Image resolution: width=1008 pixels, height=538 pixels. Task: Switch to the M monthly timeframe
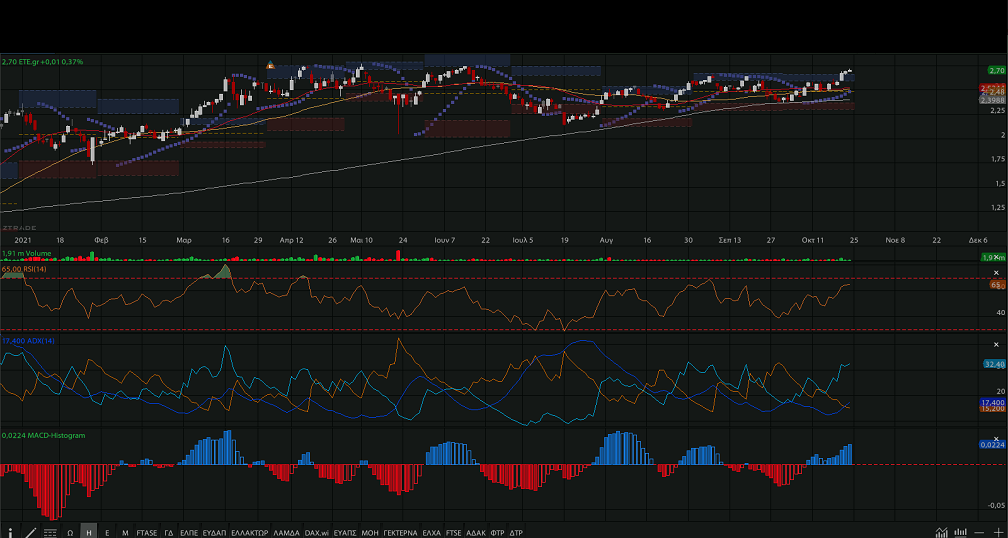[125, 533]
